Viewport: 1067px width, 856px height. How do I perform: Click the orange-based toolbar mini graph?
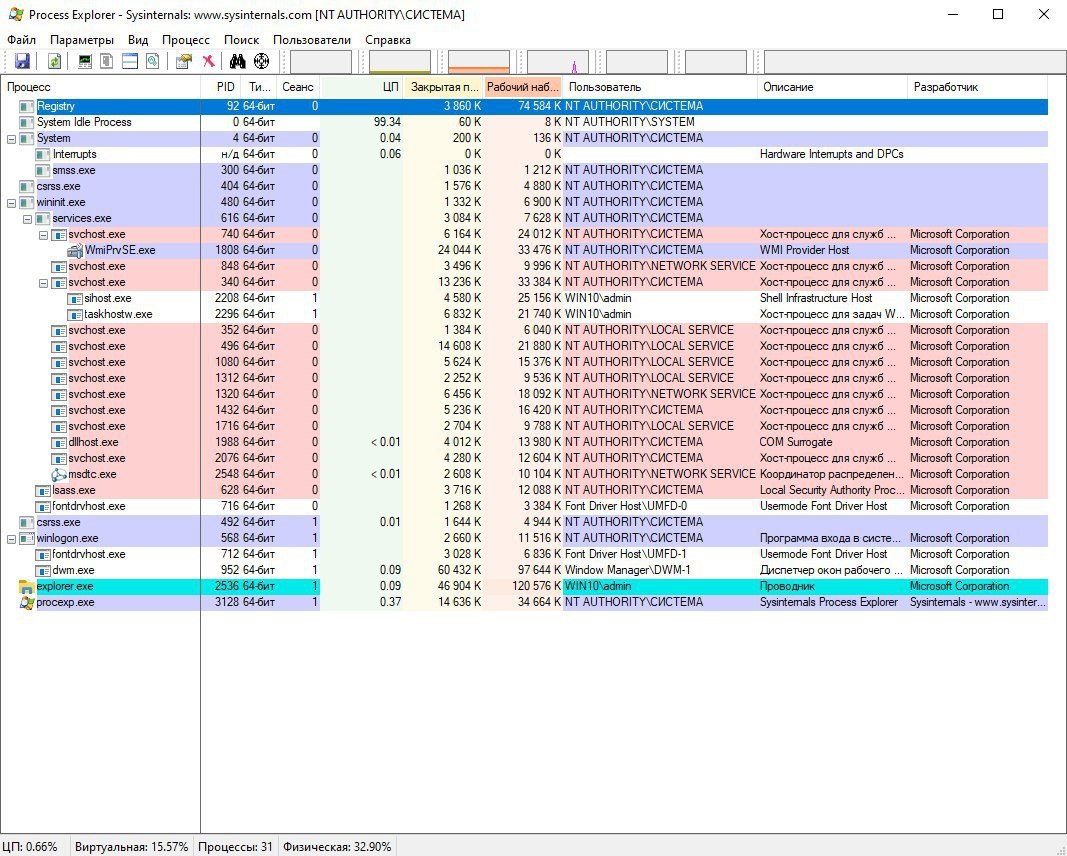(479, 61)
